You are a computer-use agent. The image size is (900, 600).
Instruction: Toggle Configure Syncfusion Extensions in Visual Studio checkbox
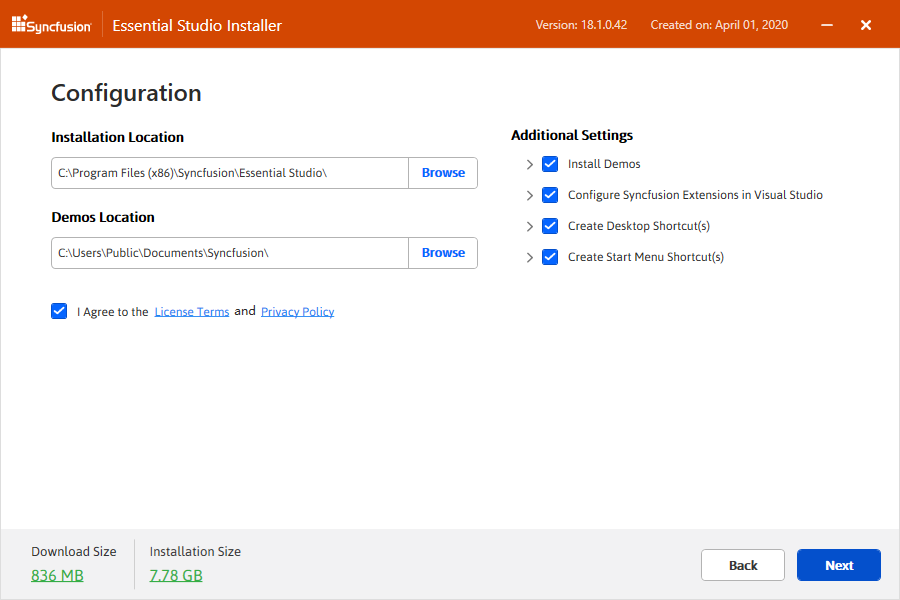pos(550,195)
